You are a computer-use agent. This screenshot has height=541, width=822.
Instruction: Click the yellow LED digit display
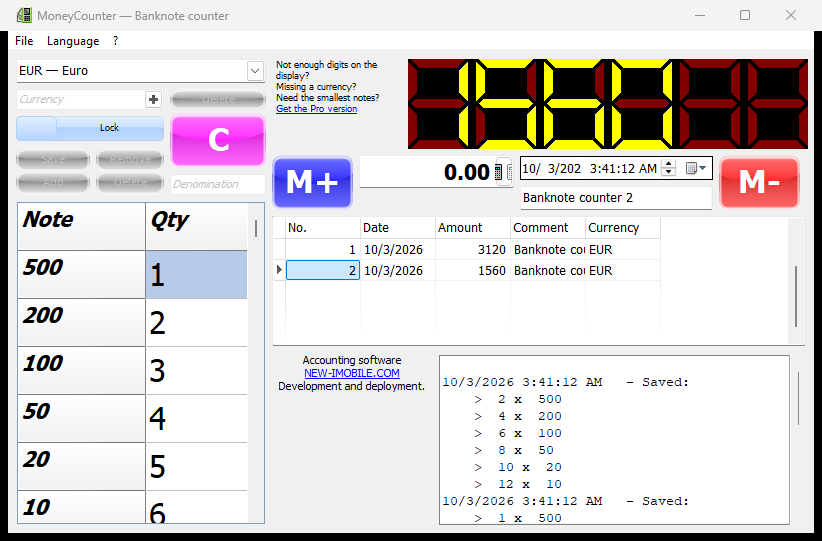click(608, 104)
